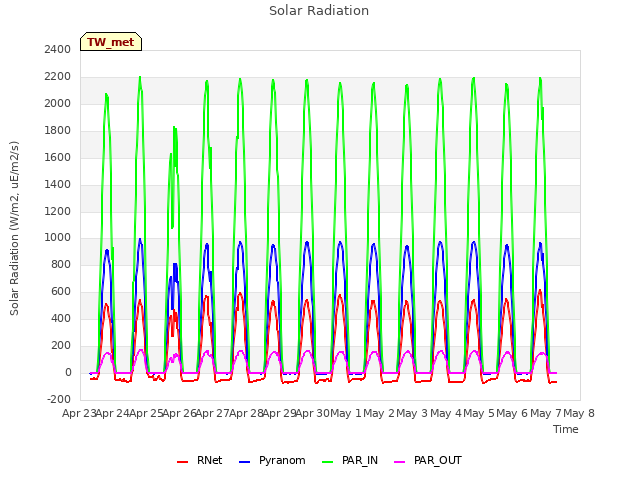Click the blue Pyranom legend color marker
The width and height of the screenshot is (640, 480).
click(244, 462)
